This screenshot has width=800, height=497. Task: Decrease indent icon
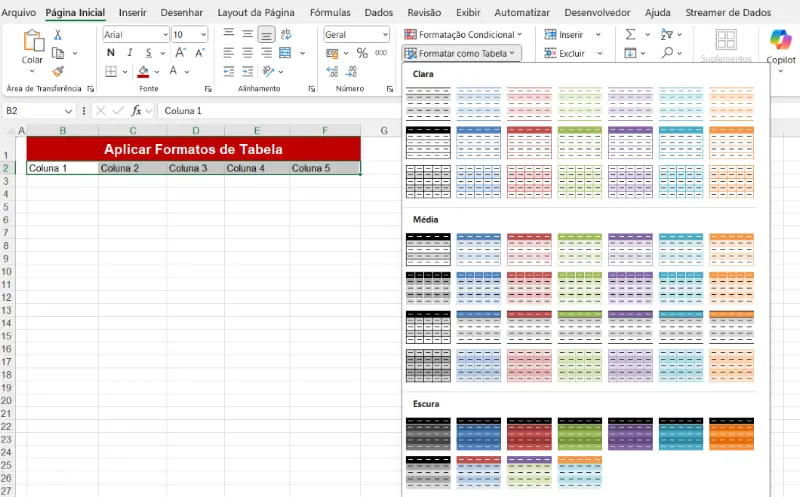[x=229, y=71]
